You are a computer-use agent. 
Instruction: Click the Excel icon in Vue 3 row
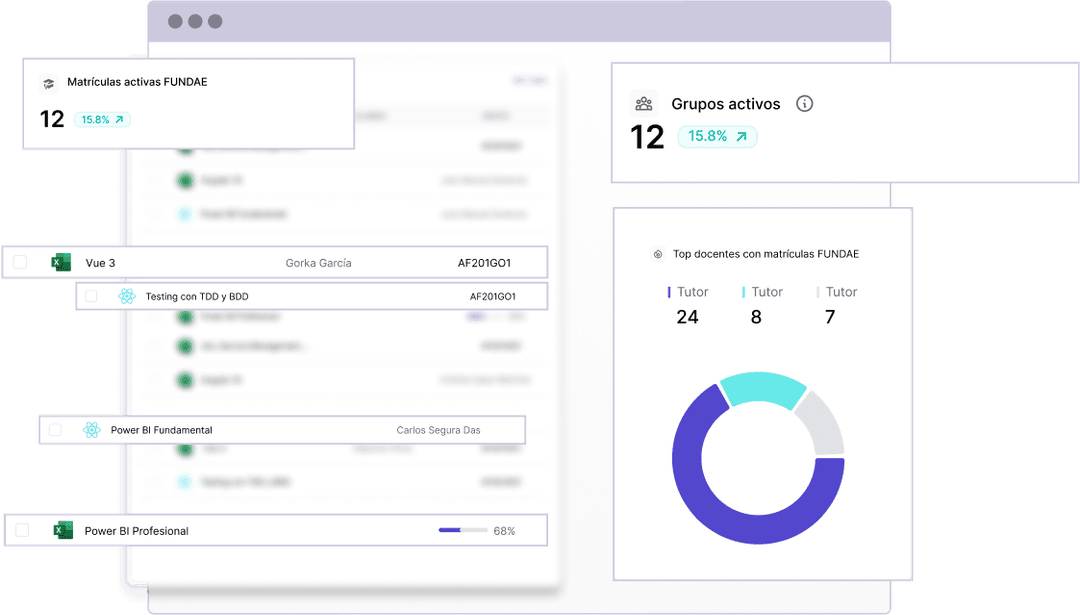tap(61, 263)
